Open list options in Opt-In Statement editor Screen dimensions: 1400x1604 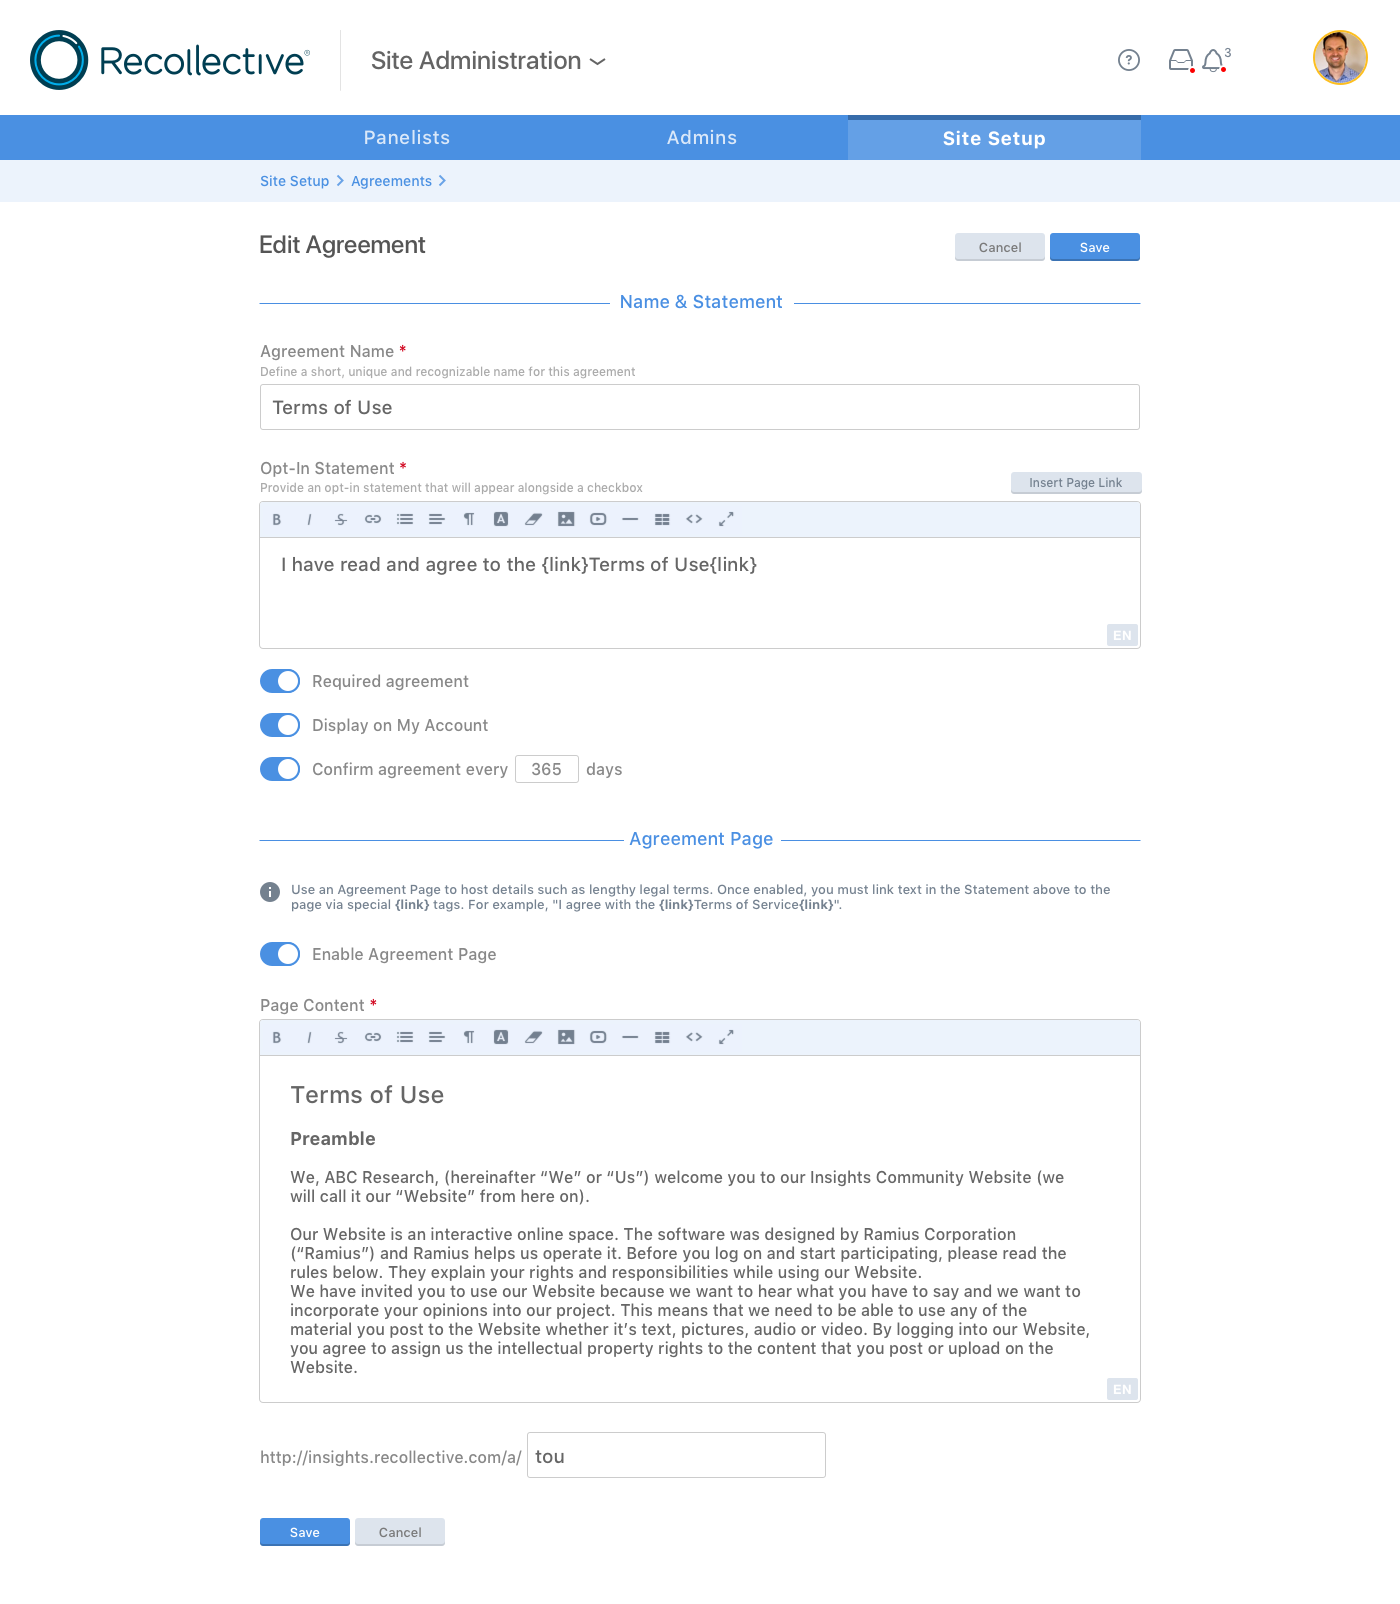pyautogui.click(x=405, y=519)
